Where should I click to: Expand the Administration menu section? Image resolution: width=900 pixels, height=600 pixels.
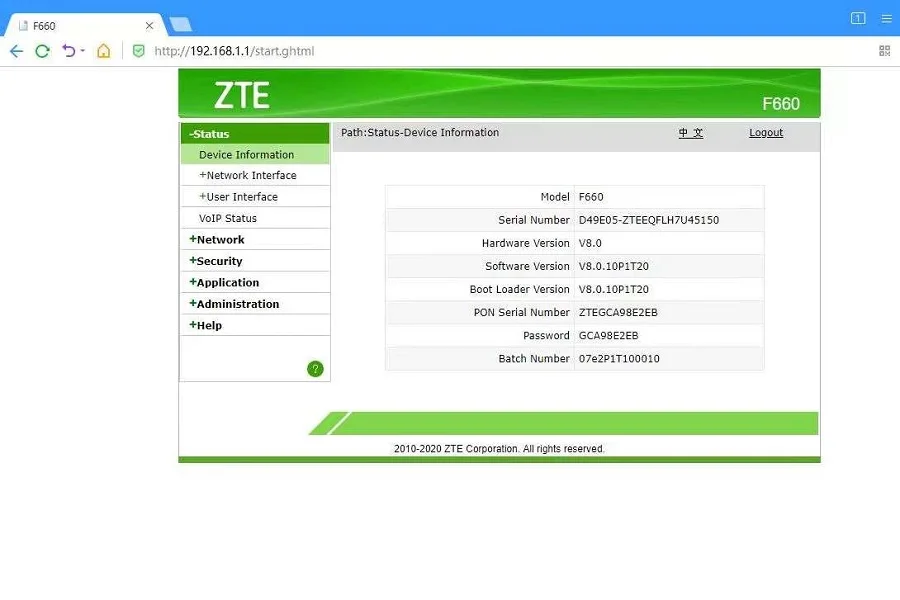pos(236,304)
